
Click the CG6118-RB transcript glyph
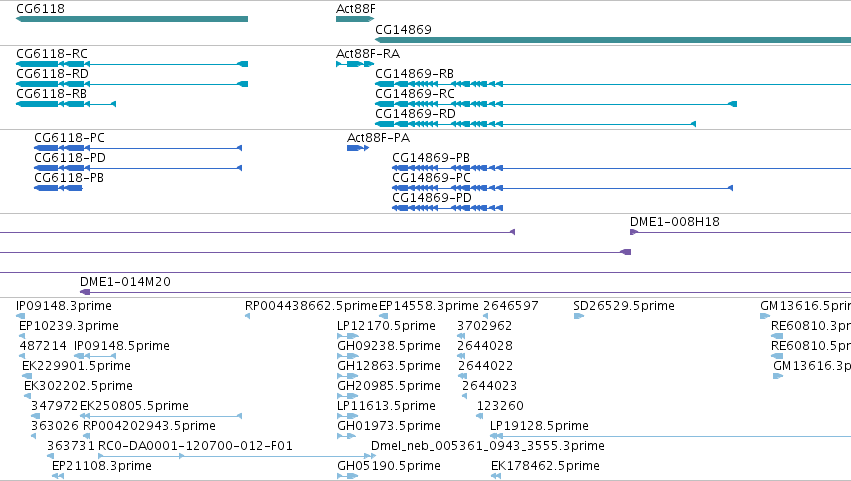pyautogui.click(x=66, y=104)
